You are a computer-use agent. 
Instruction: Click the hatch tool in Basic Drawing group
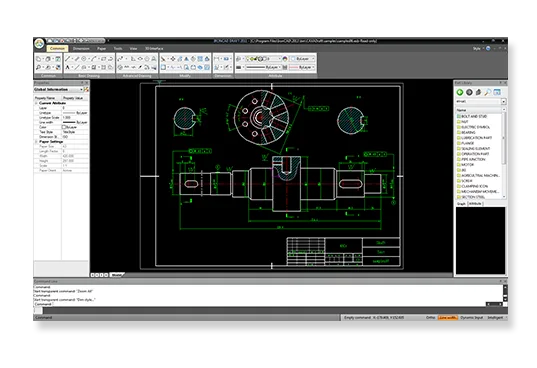point(93,67)
